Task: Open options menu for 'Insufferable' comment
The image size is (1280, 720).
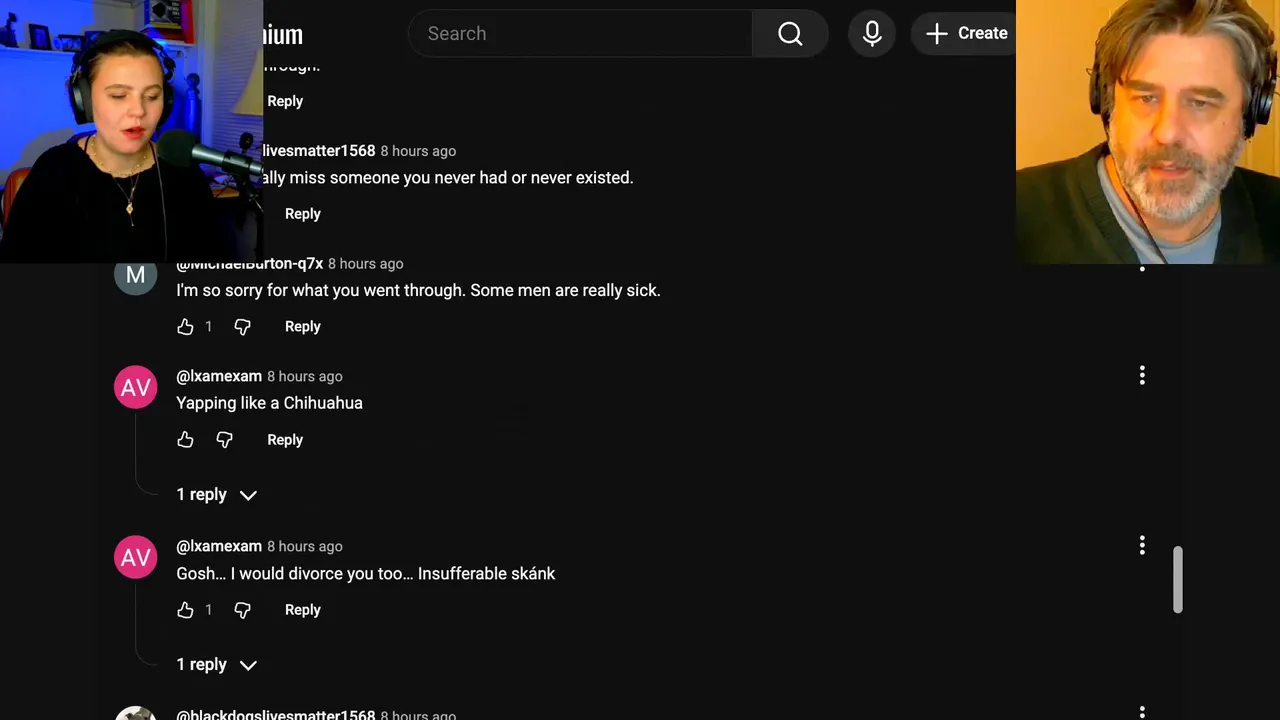Action: click(x=1142, y=546)
